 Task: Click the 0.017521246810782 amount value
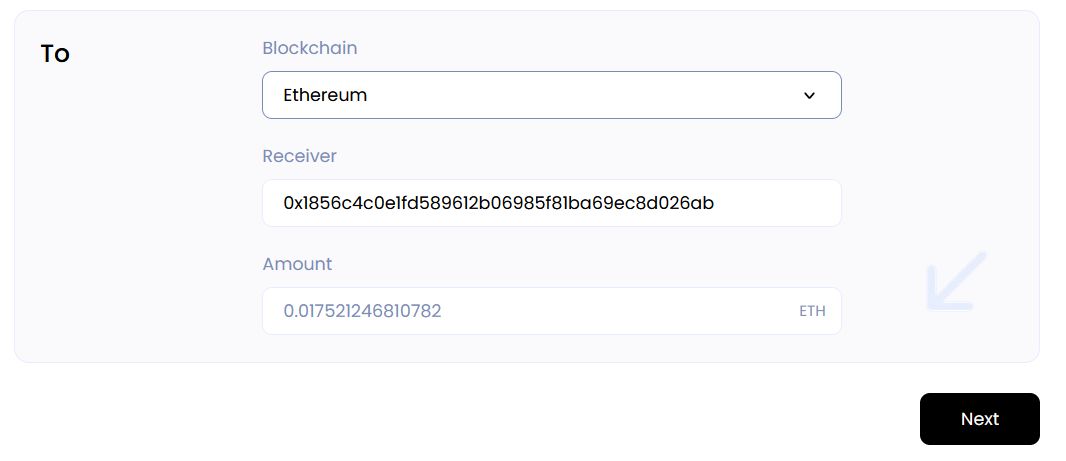[362, 311]
